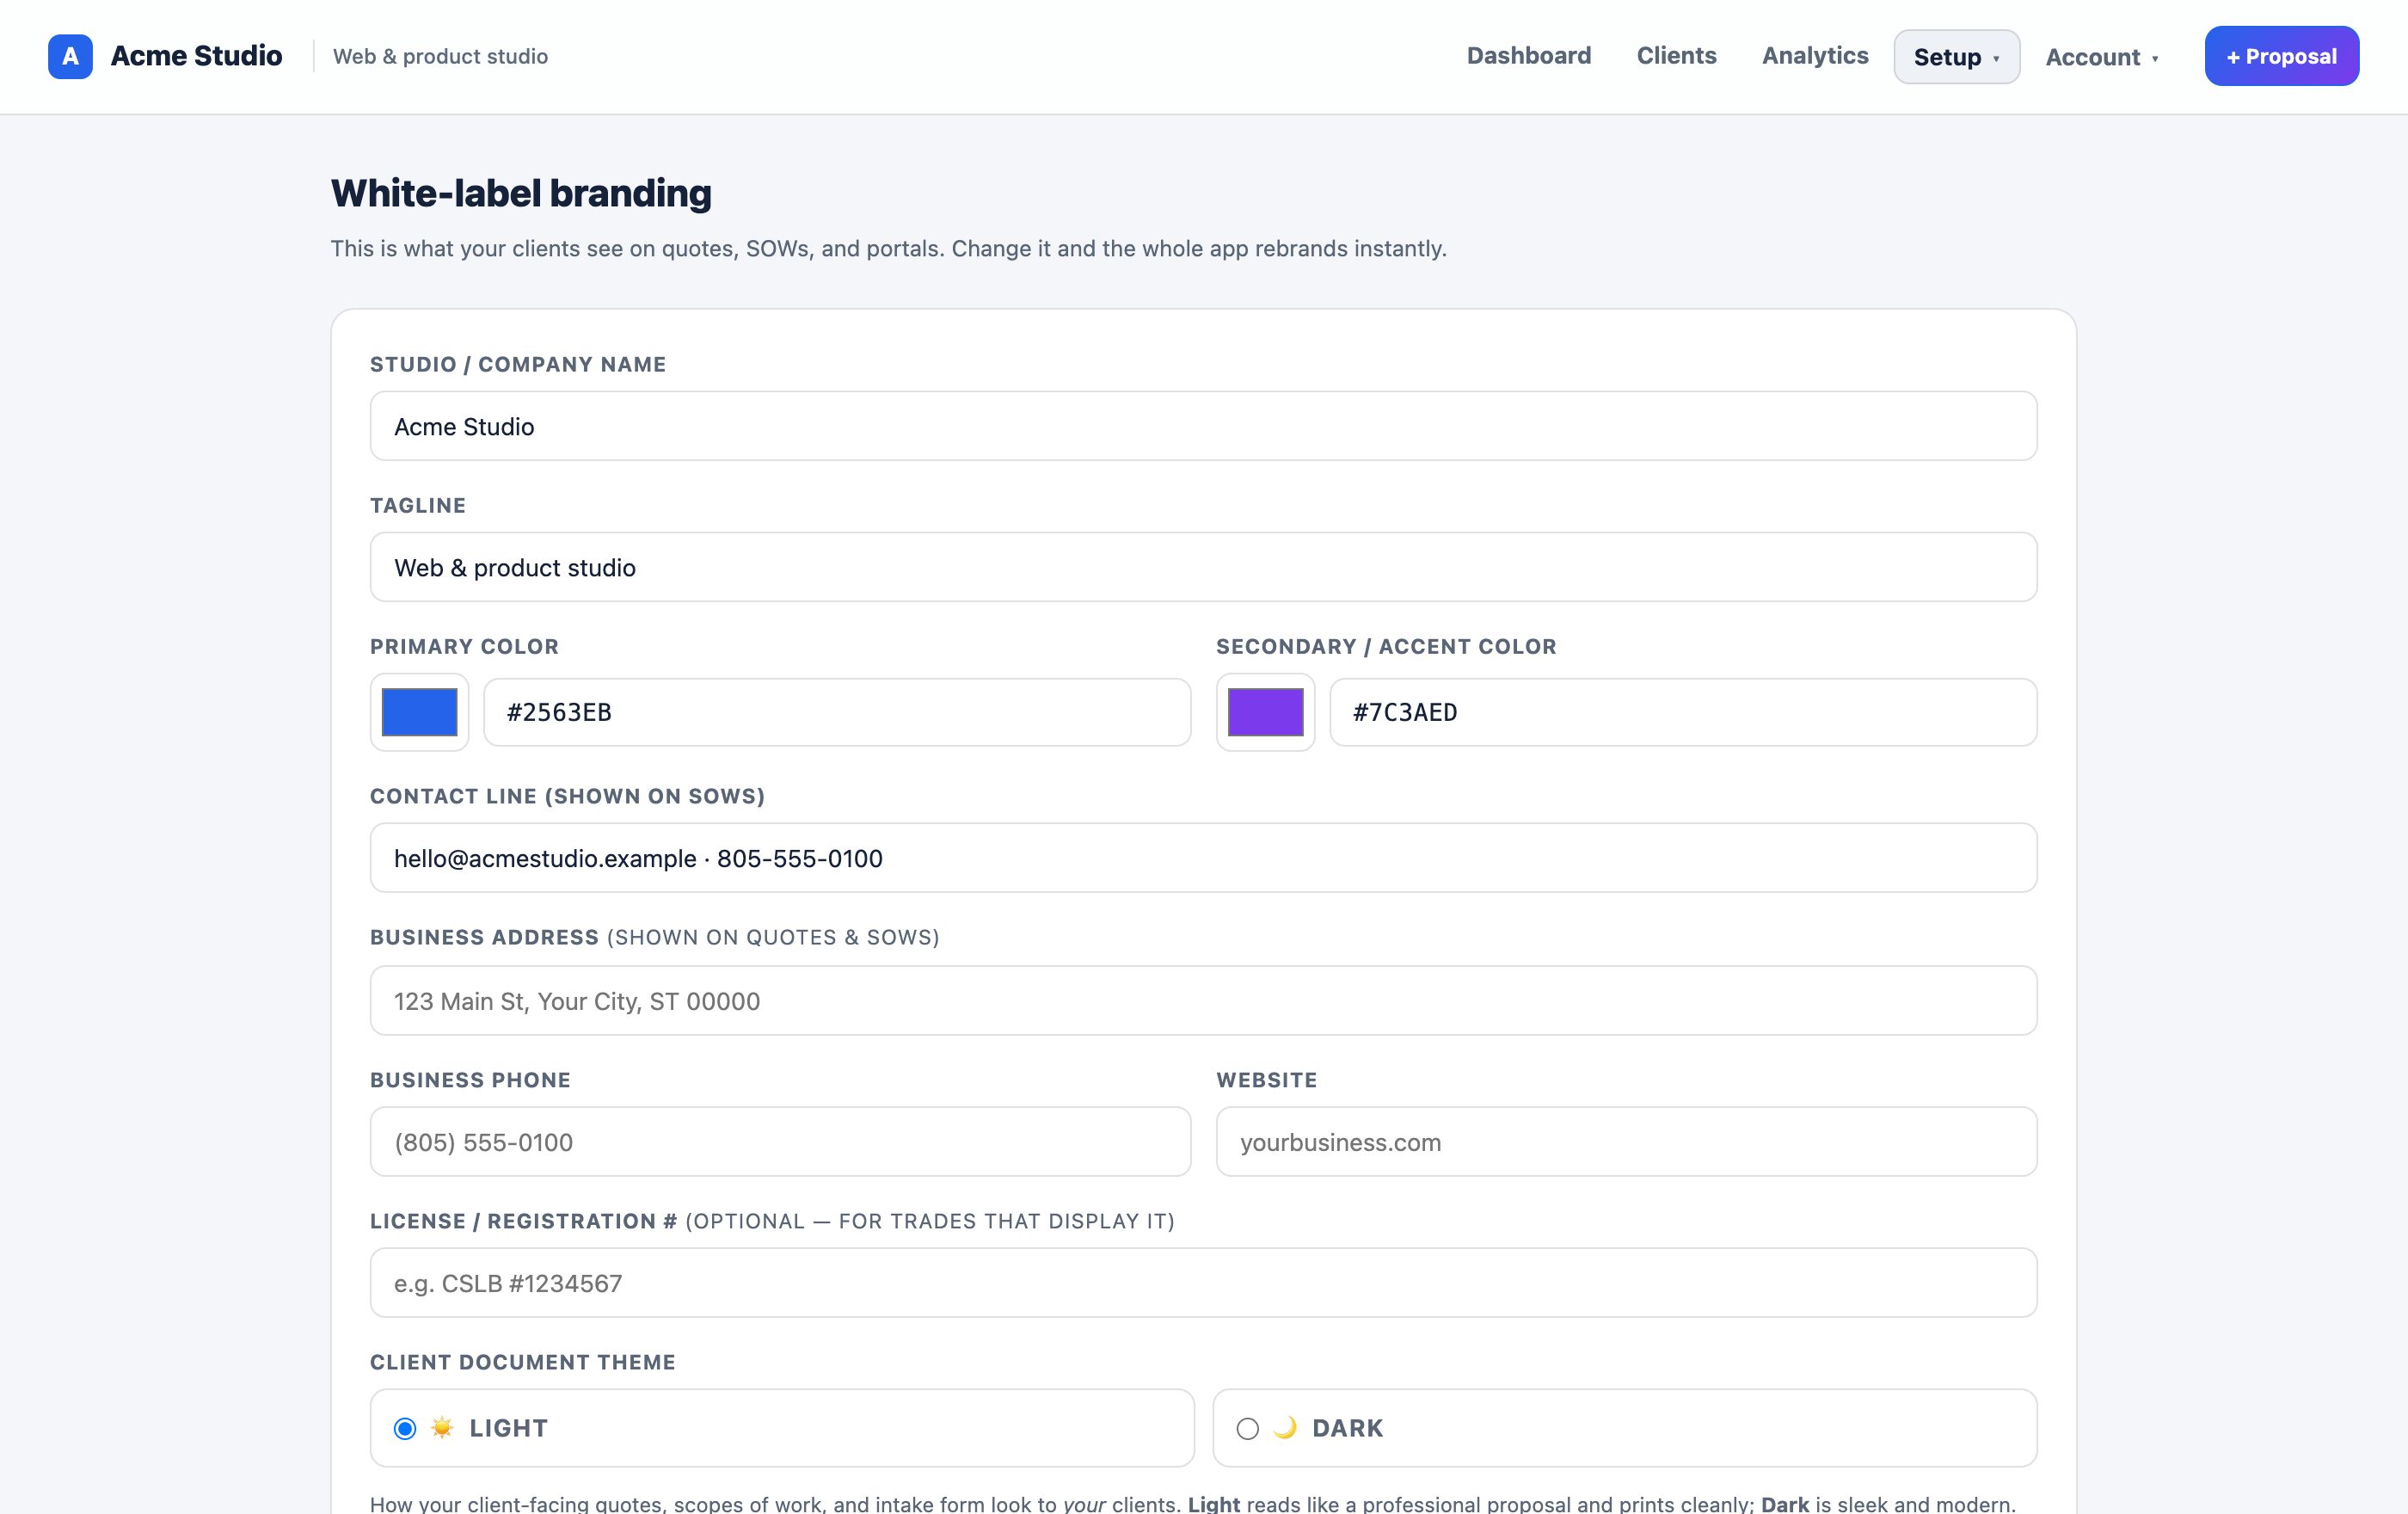Edit the primary color hex #2563EB field
The image size is (2408, 1514).
click(837, 712)
